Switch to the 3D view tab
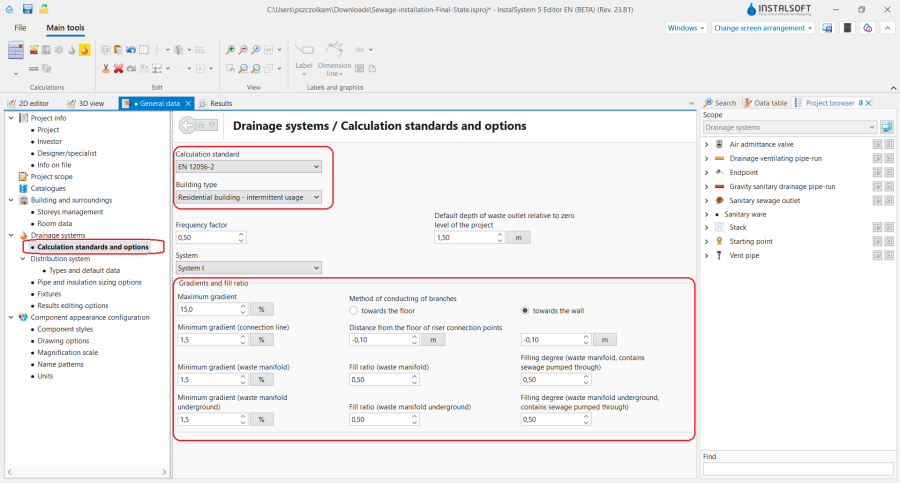Viewport: 900px width, 483px height. (86, 103)
